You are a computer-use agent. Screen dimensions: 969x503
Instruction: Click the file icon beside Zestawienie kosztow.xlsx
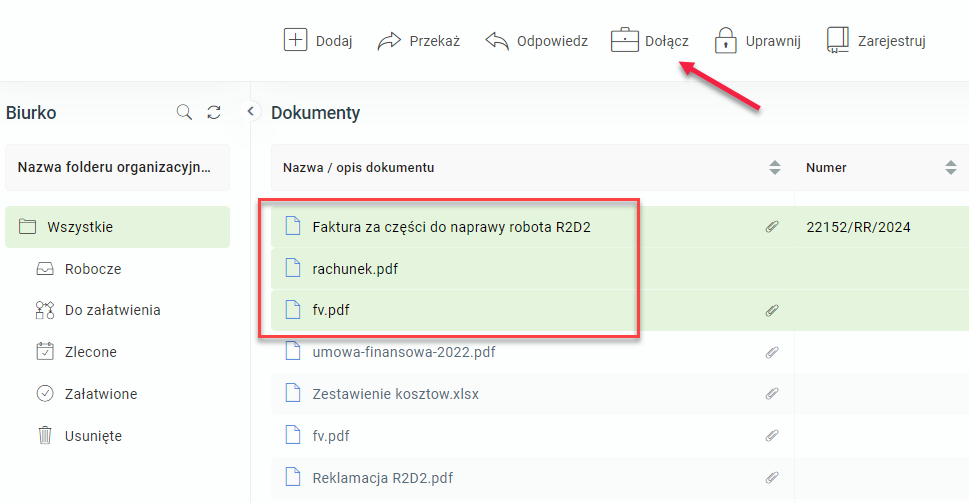tap(292, 393)
